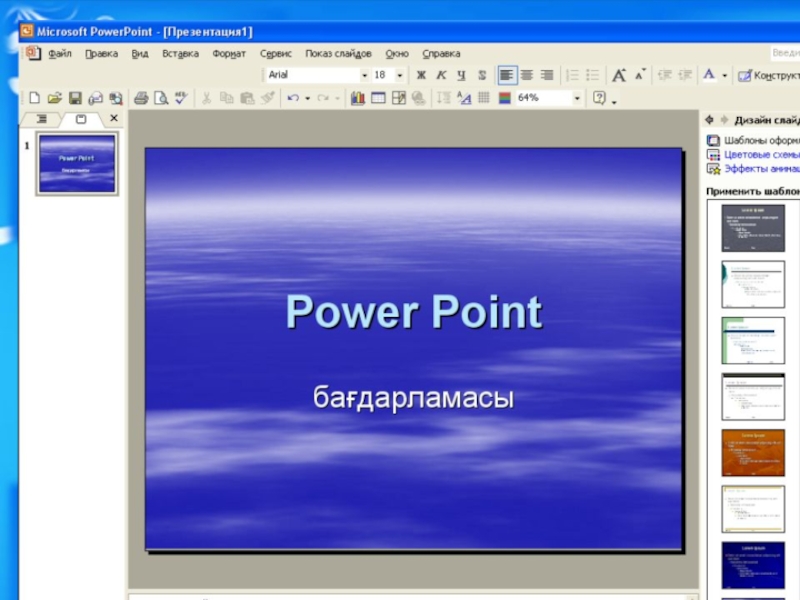Click the New blank presentation icon
The image size is (800, 600).
(x=34, y=98)
